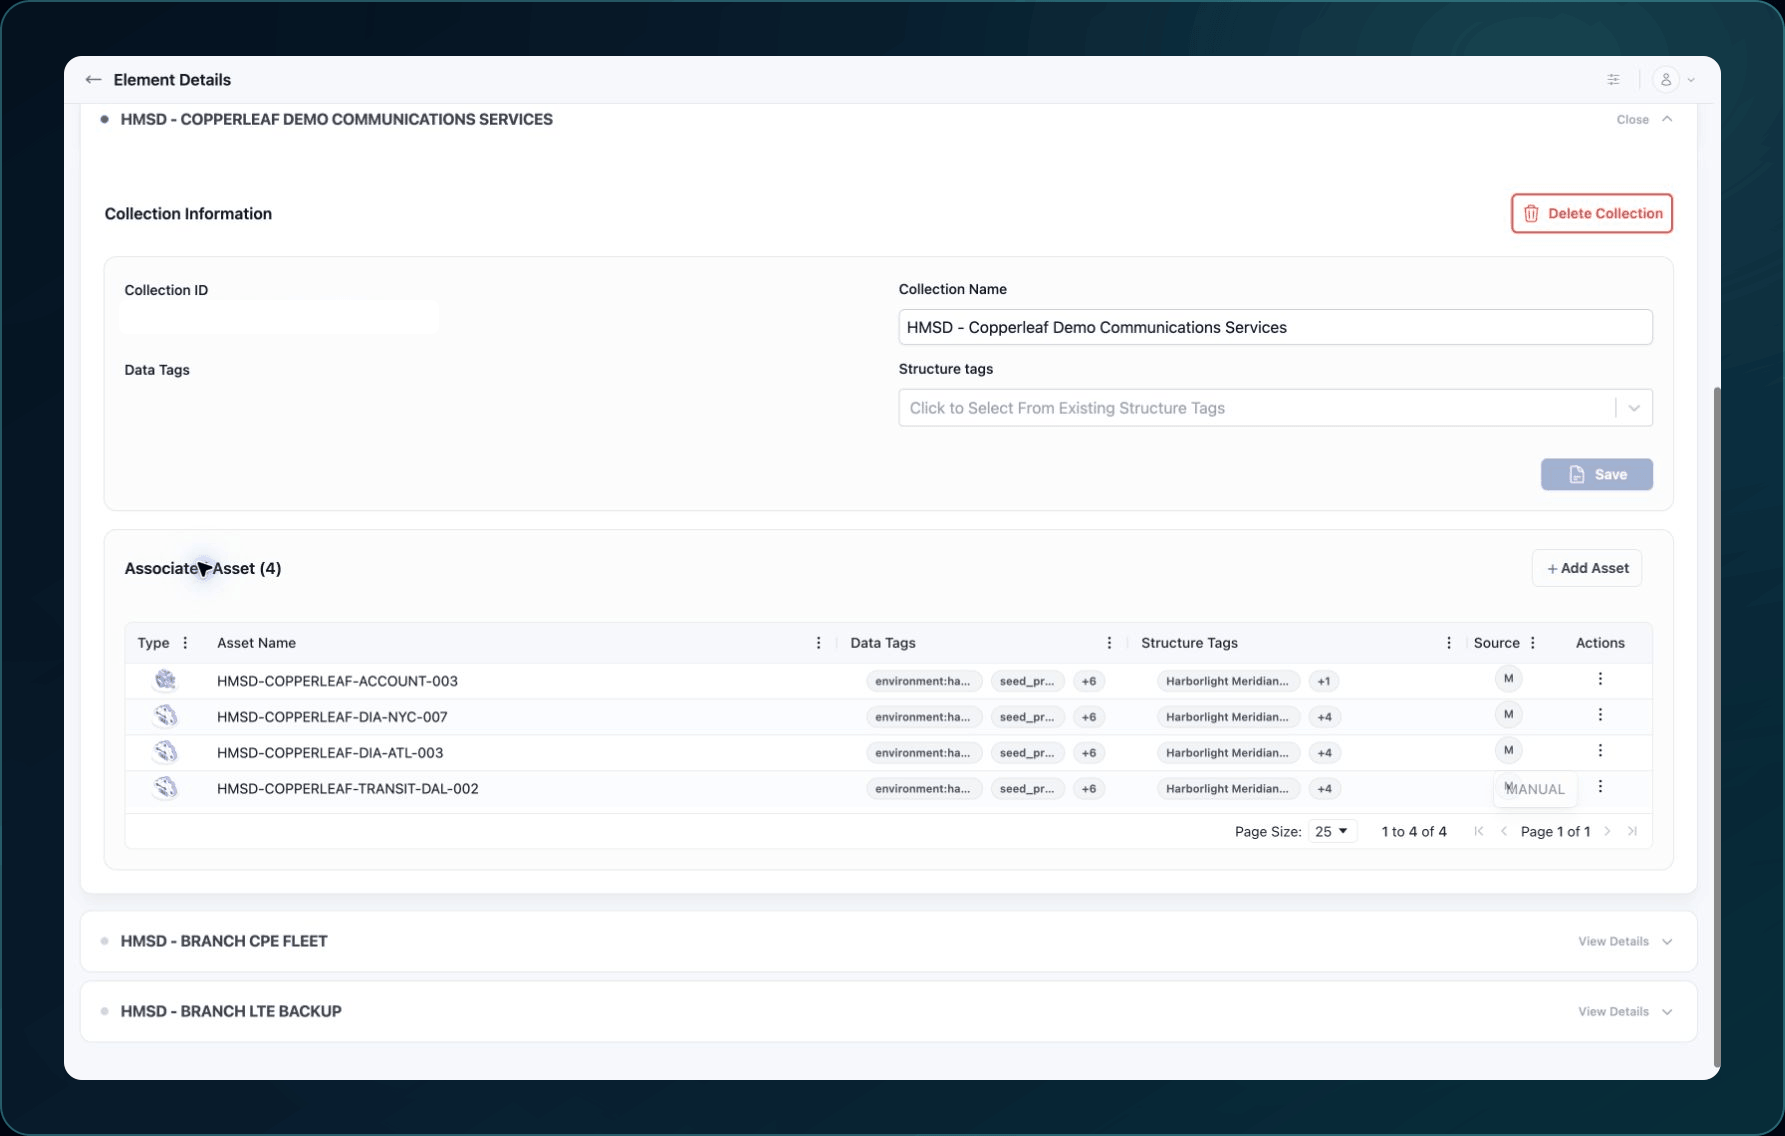Click HMSD - BRANCH CPE FLEET heading
Viewport: 1785px width, 1136px height.
click(x=224, y=941)
